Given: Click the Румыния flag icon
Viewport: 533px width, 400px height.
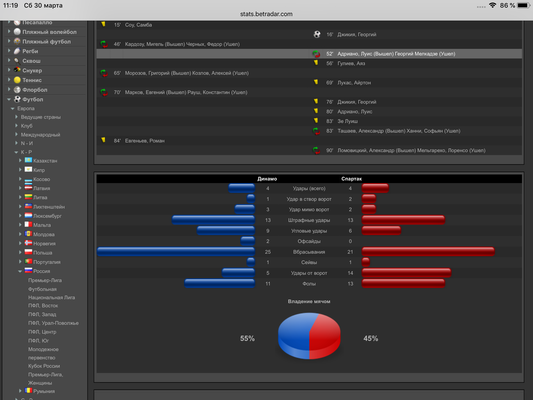Looking at the screenshot, I should pos(28,390).
